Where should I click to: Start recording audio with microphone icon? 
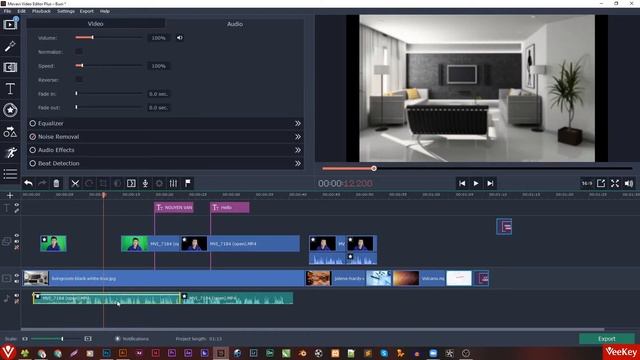[145, 183]
